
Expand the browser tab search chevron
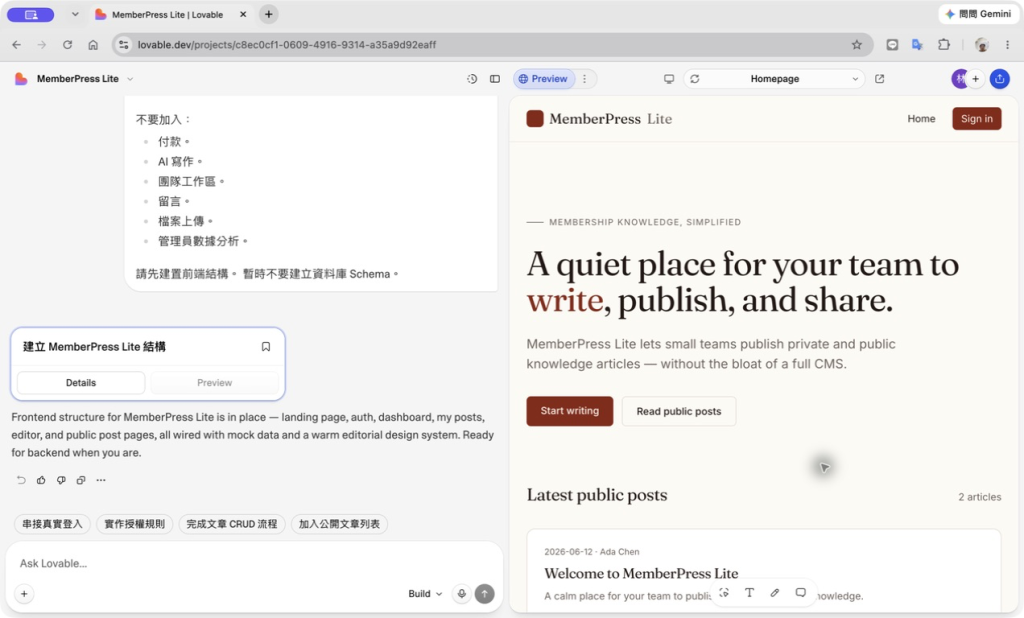[x=75, y=14]
